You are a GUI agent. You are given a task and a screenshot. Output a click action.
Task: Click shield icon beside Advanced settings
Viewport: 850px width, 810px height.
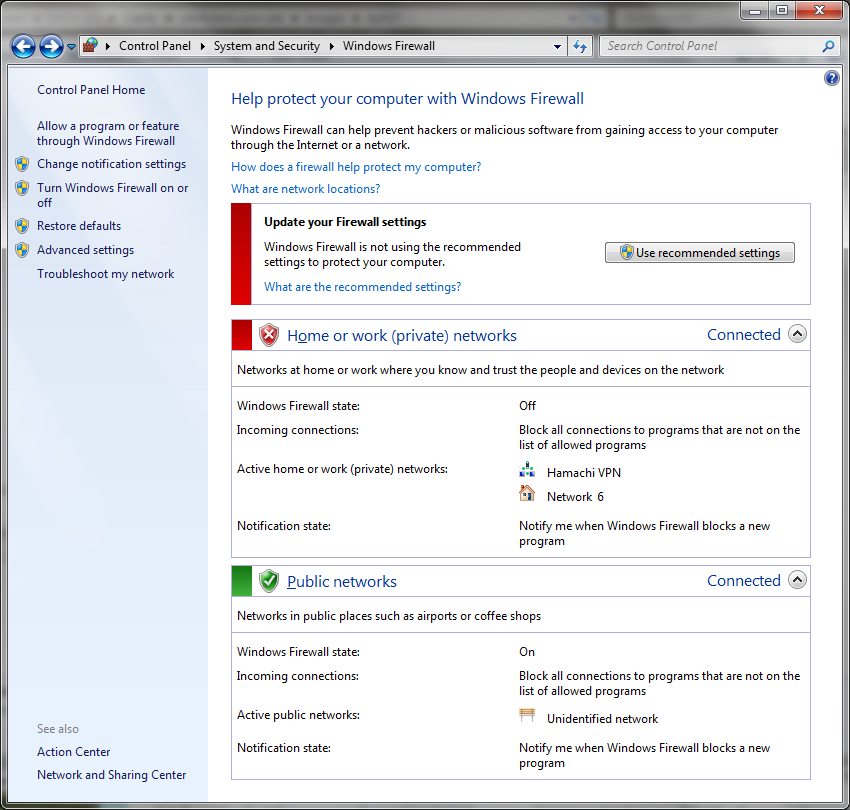(x=22, y=250)
